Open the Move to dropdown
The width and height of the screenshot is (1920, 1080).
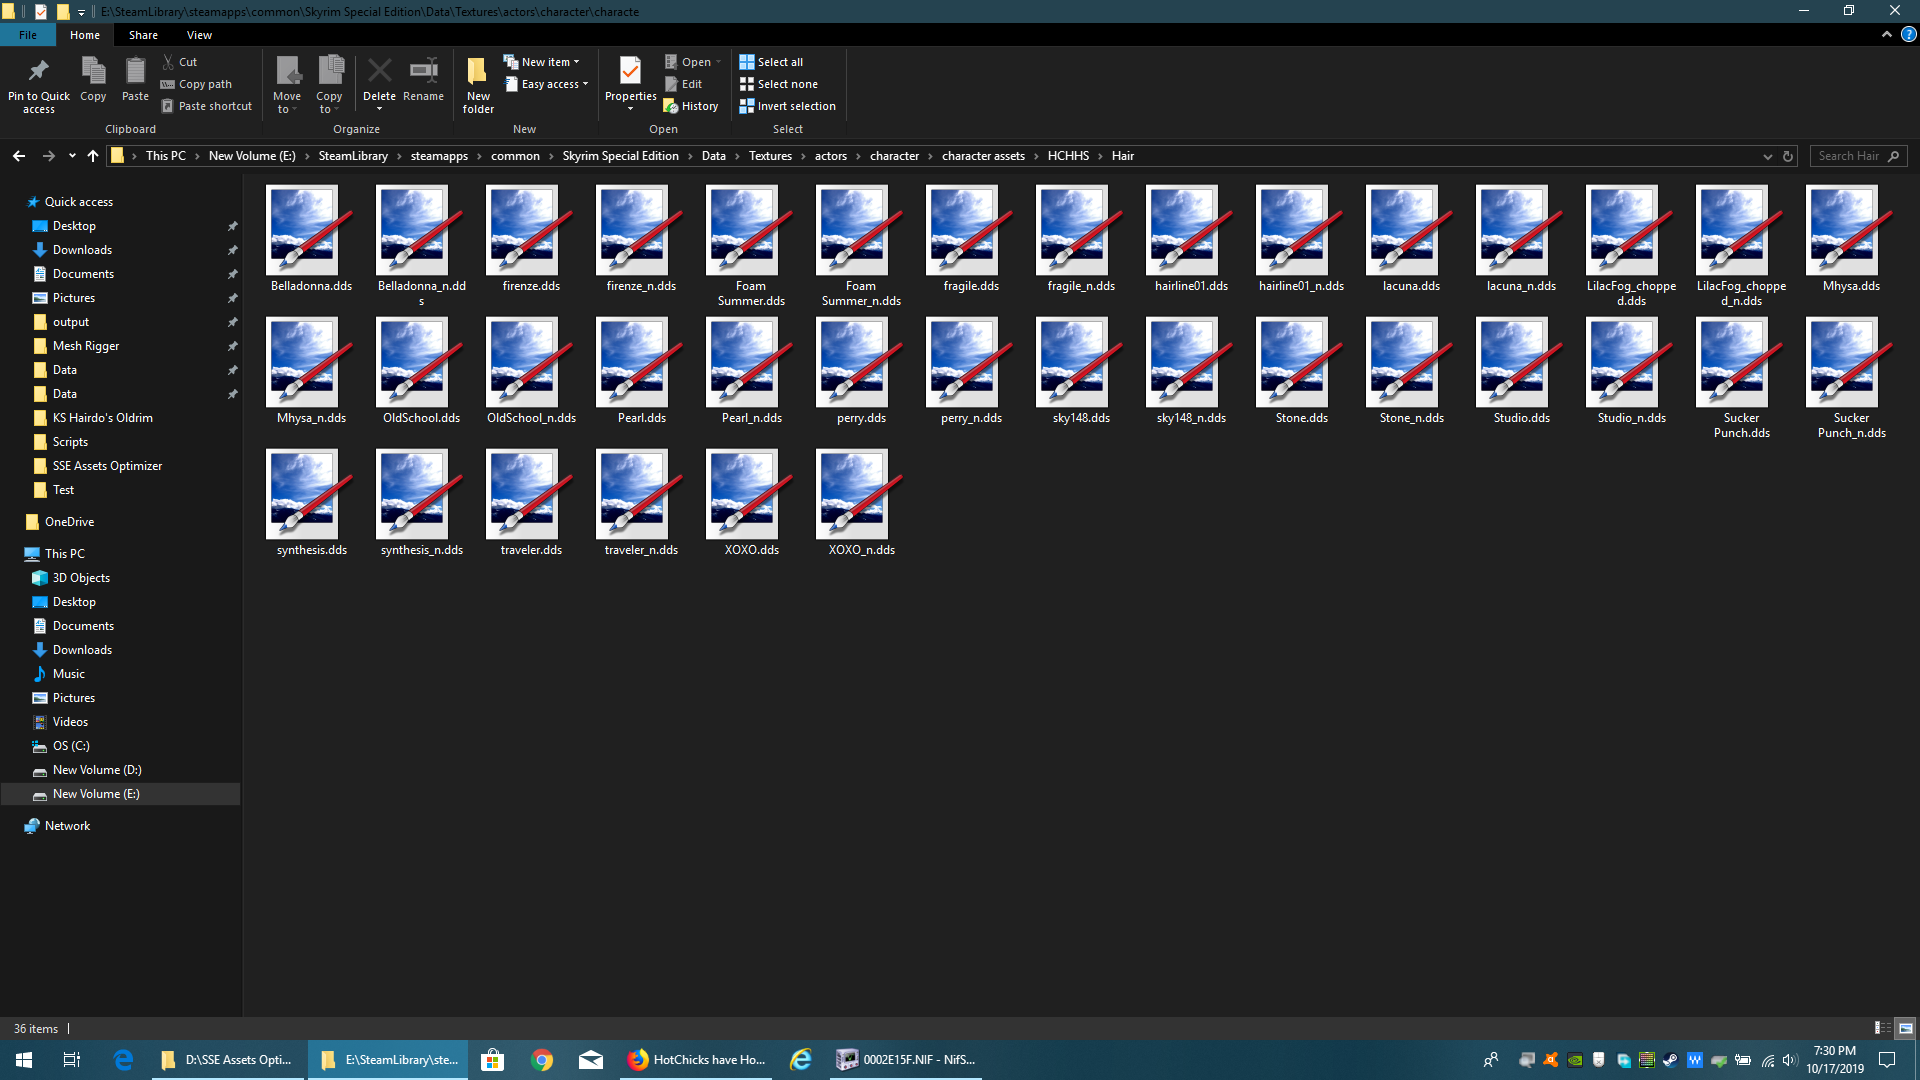[287, 84]
